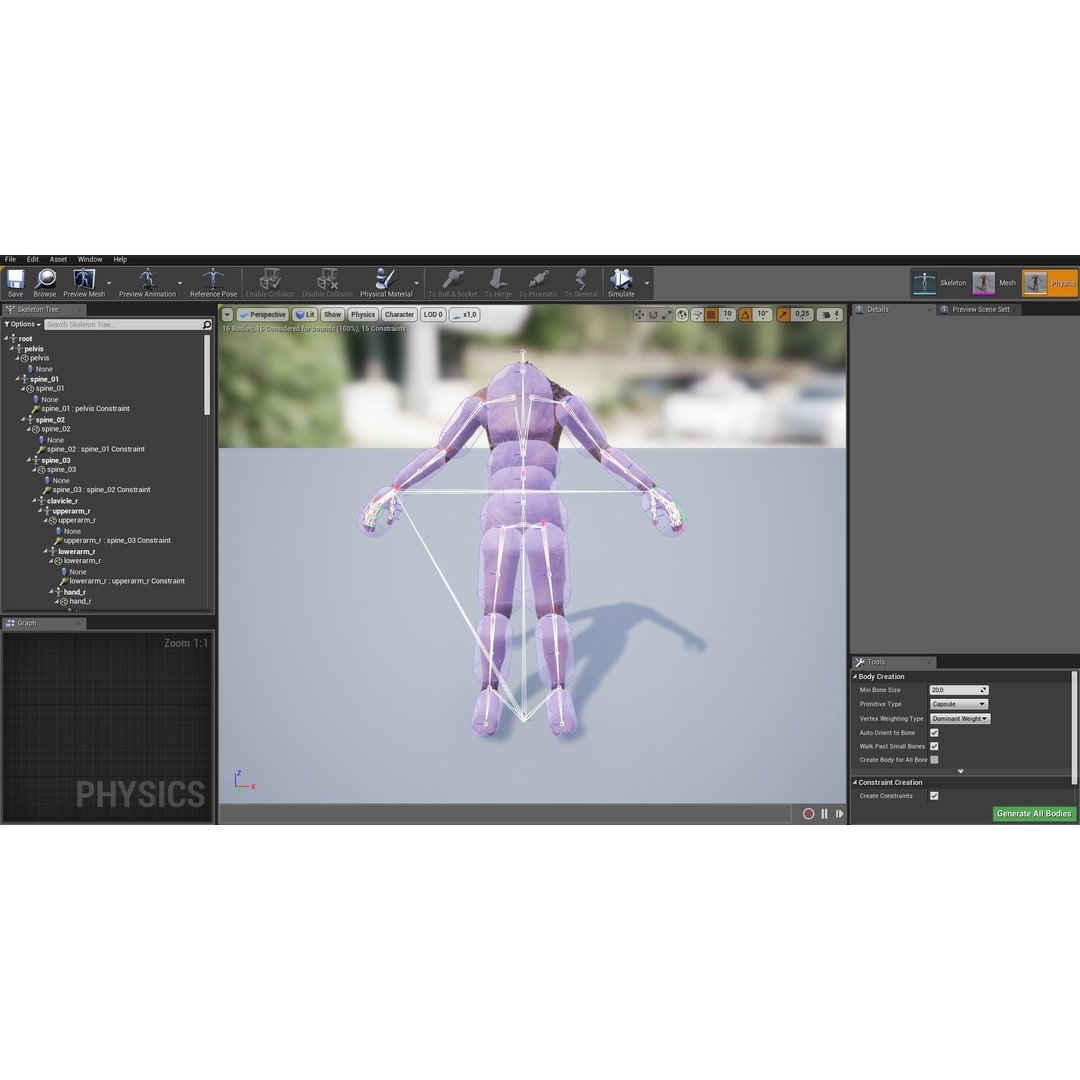The image size is (1080, 1080).
Task: Select the Save icon in the toolbar
Action: click(15, 282)
